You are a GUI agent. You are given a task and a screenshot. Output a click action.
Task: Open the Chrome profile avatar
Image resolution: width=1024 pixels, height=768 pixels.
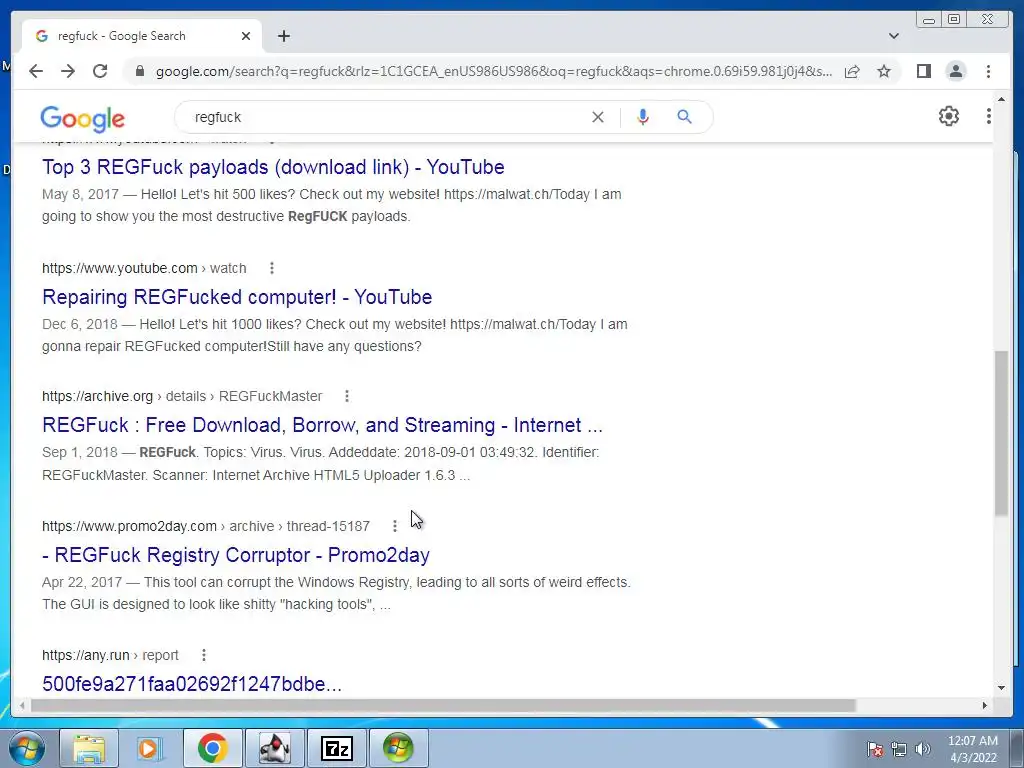pyautogui.click(x=956, y=71)
